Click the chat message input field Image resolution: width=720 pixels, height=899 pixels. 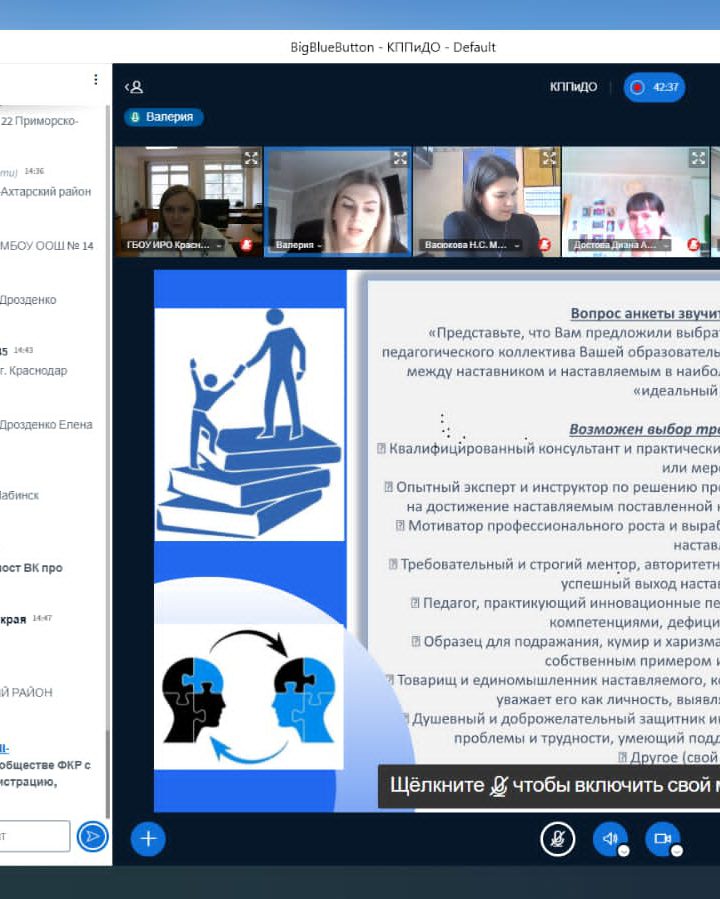coord(35,836)
